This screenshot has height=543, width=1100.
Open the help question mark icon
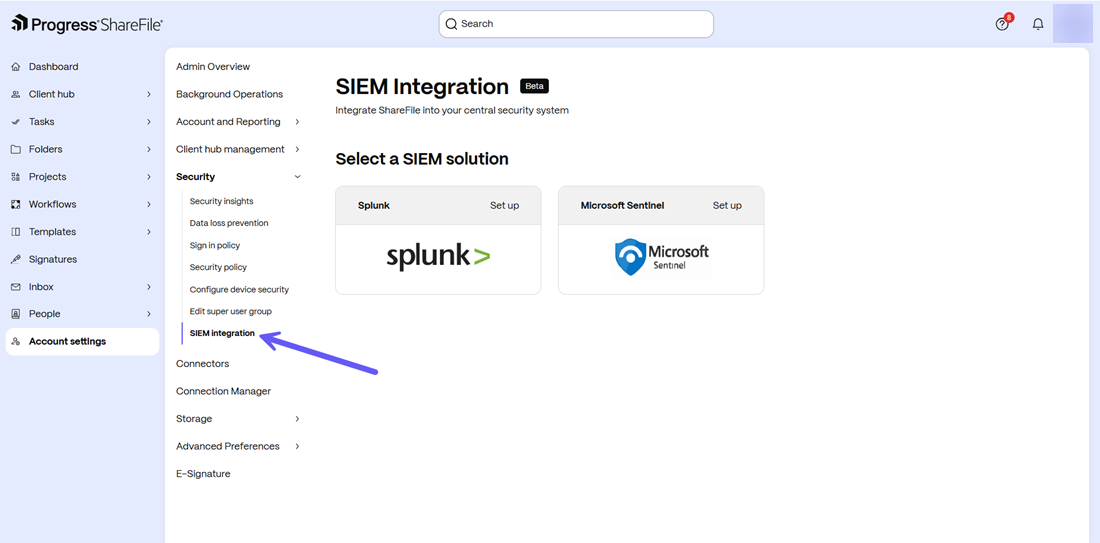[x=1002, y=24]
